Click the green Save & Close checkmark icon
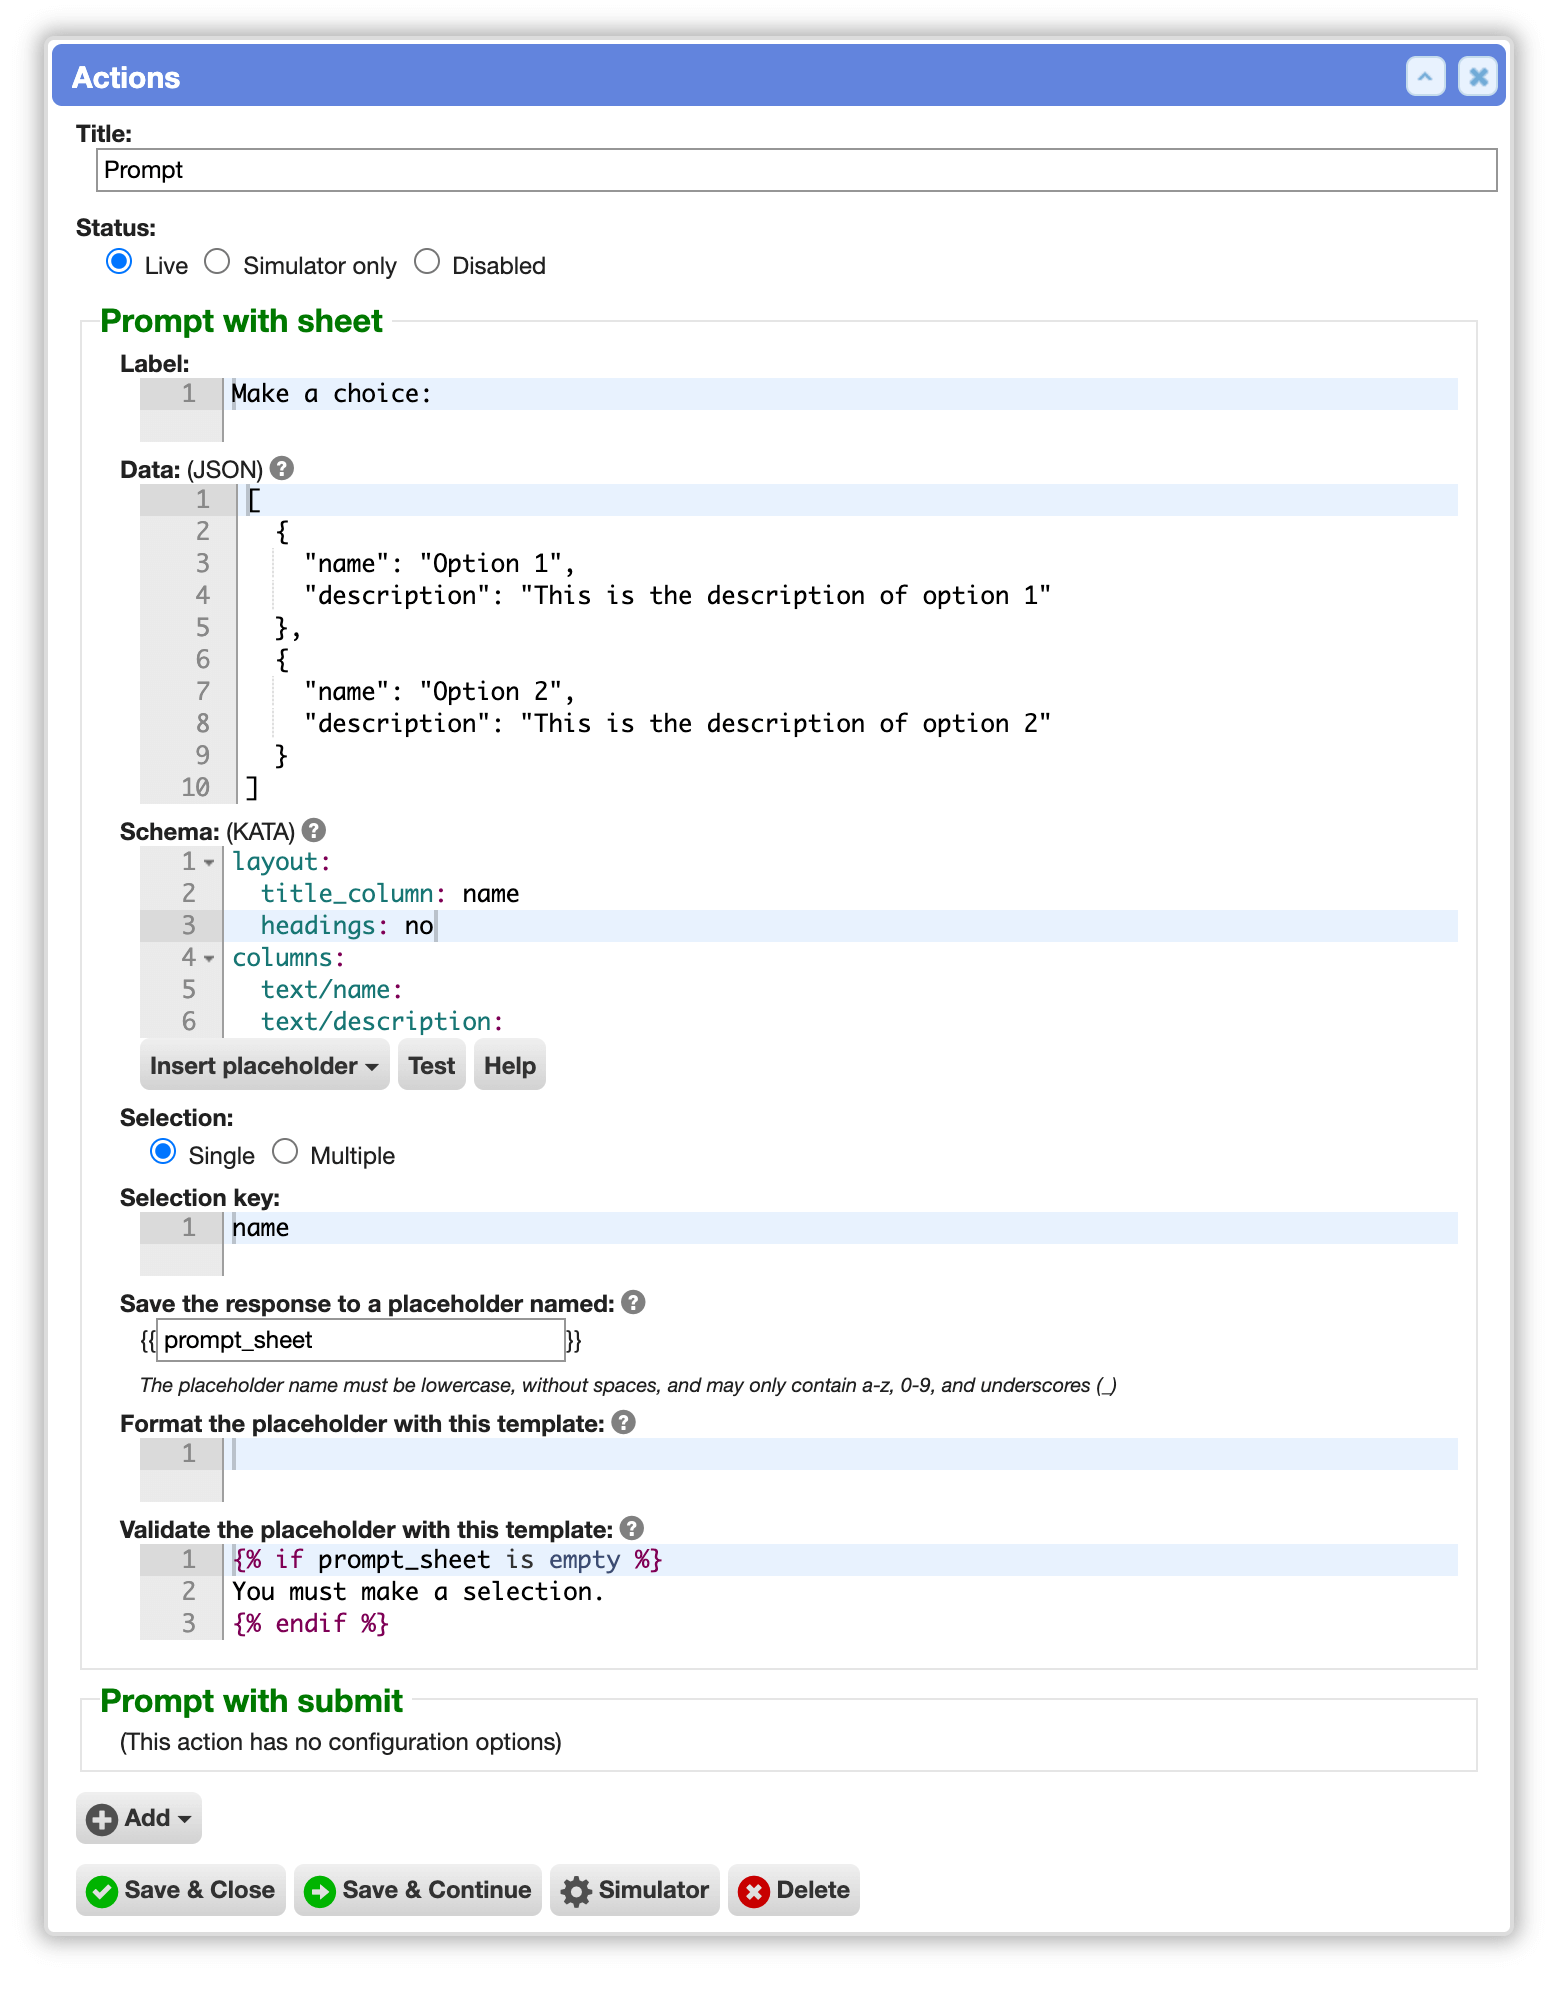Image resolution: width=1564 pixels, height=2000 pixels. coord(102,1891)
